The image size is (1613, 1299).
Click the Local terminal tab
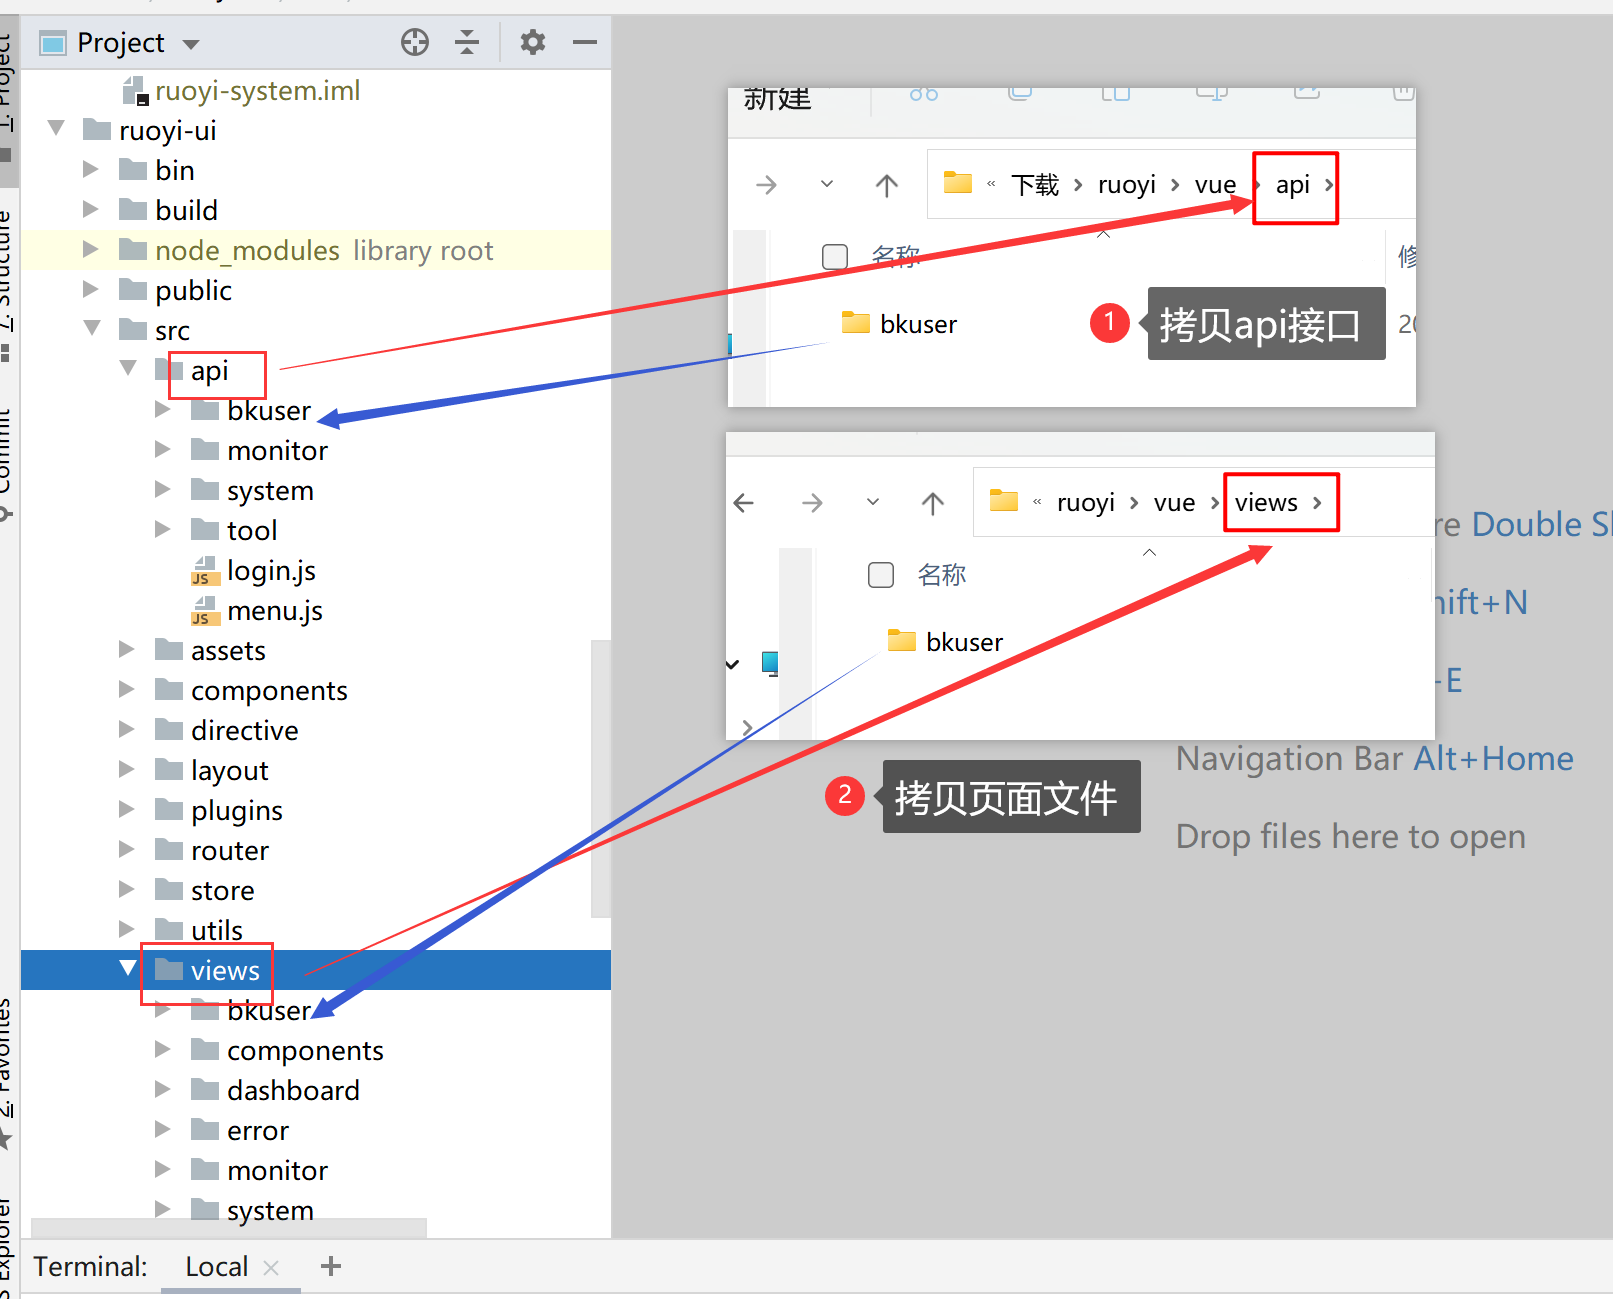tap(216, 1266)
